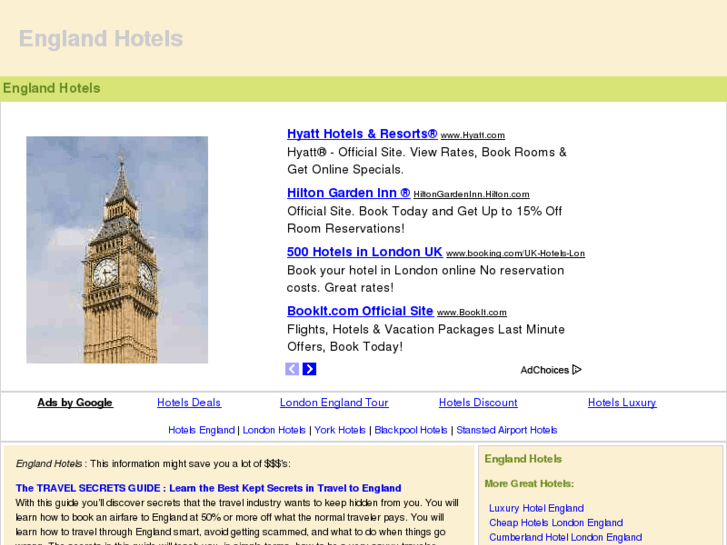Open Cheap Hotels London England sidebar link
The height and width of the screenshot is (545, 727).
click(556, 523)
